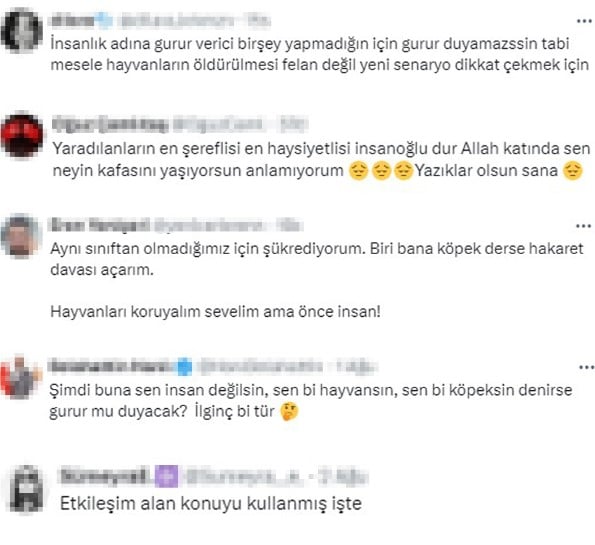Open the fourth commenter's avatar

[20, 378]
